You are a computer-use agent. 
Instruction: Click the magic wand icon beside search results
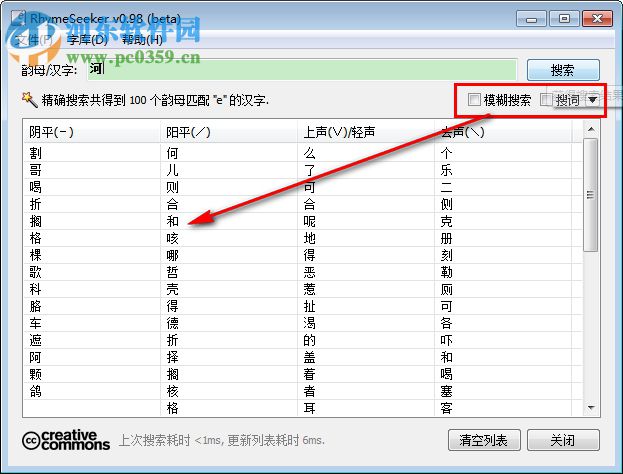tap(29, 99)
